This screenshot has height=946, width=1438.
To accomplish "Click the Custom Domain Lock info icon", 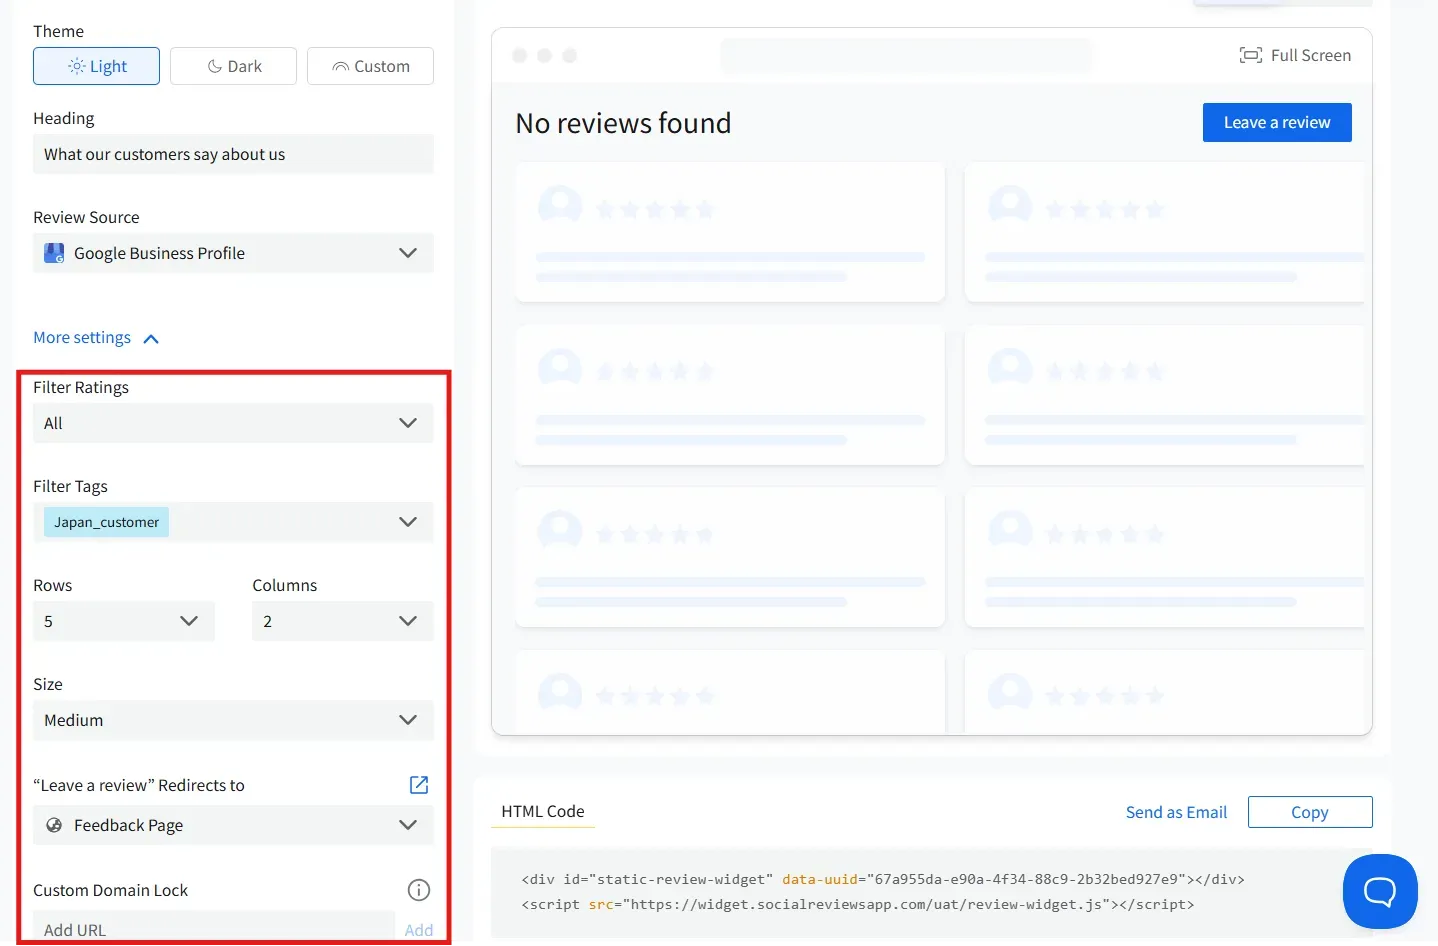I will pos(419,890).
